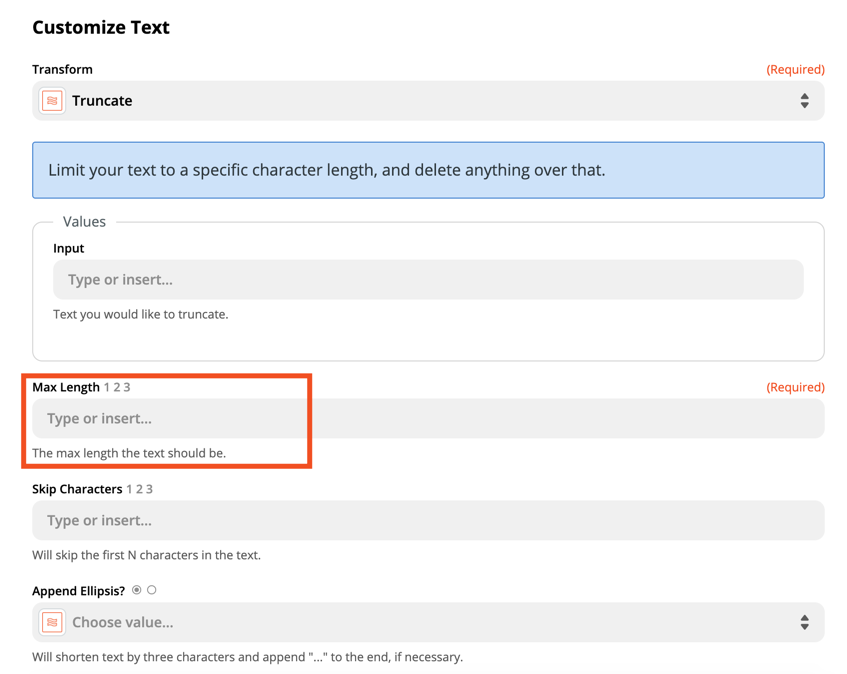Click the '(Required)' tag next to Transform

tap(795, 69)
